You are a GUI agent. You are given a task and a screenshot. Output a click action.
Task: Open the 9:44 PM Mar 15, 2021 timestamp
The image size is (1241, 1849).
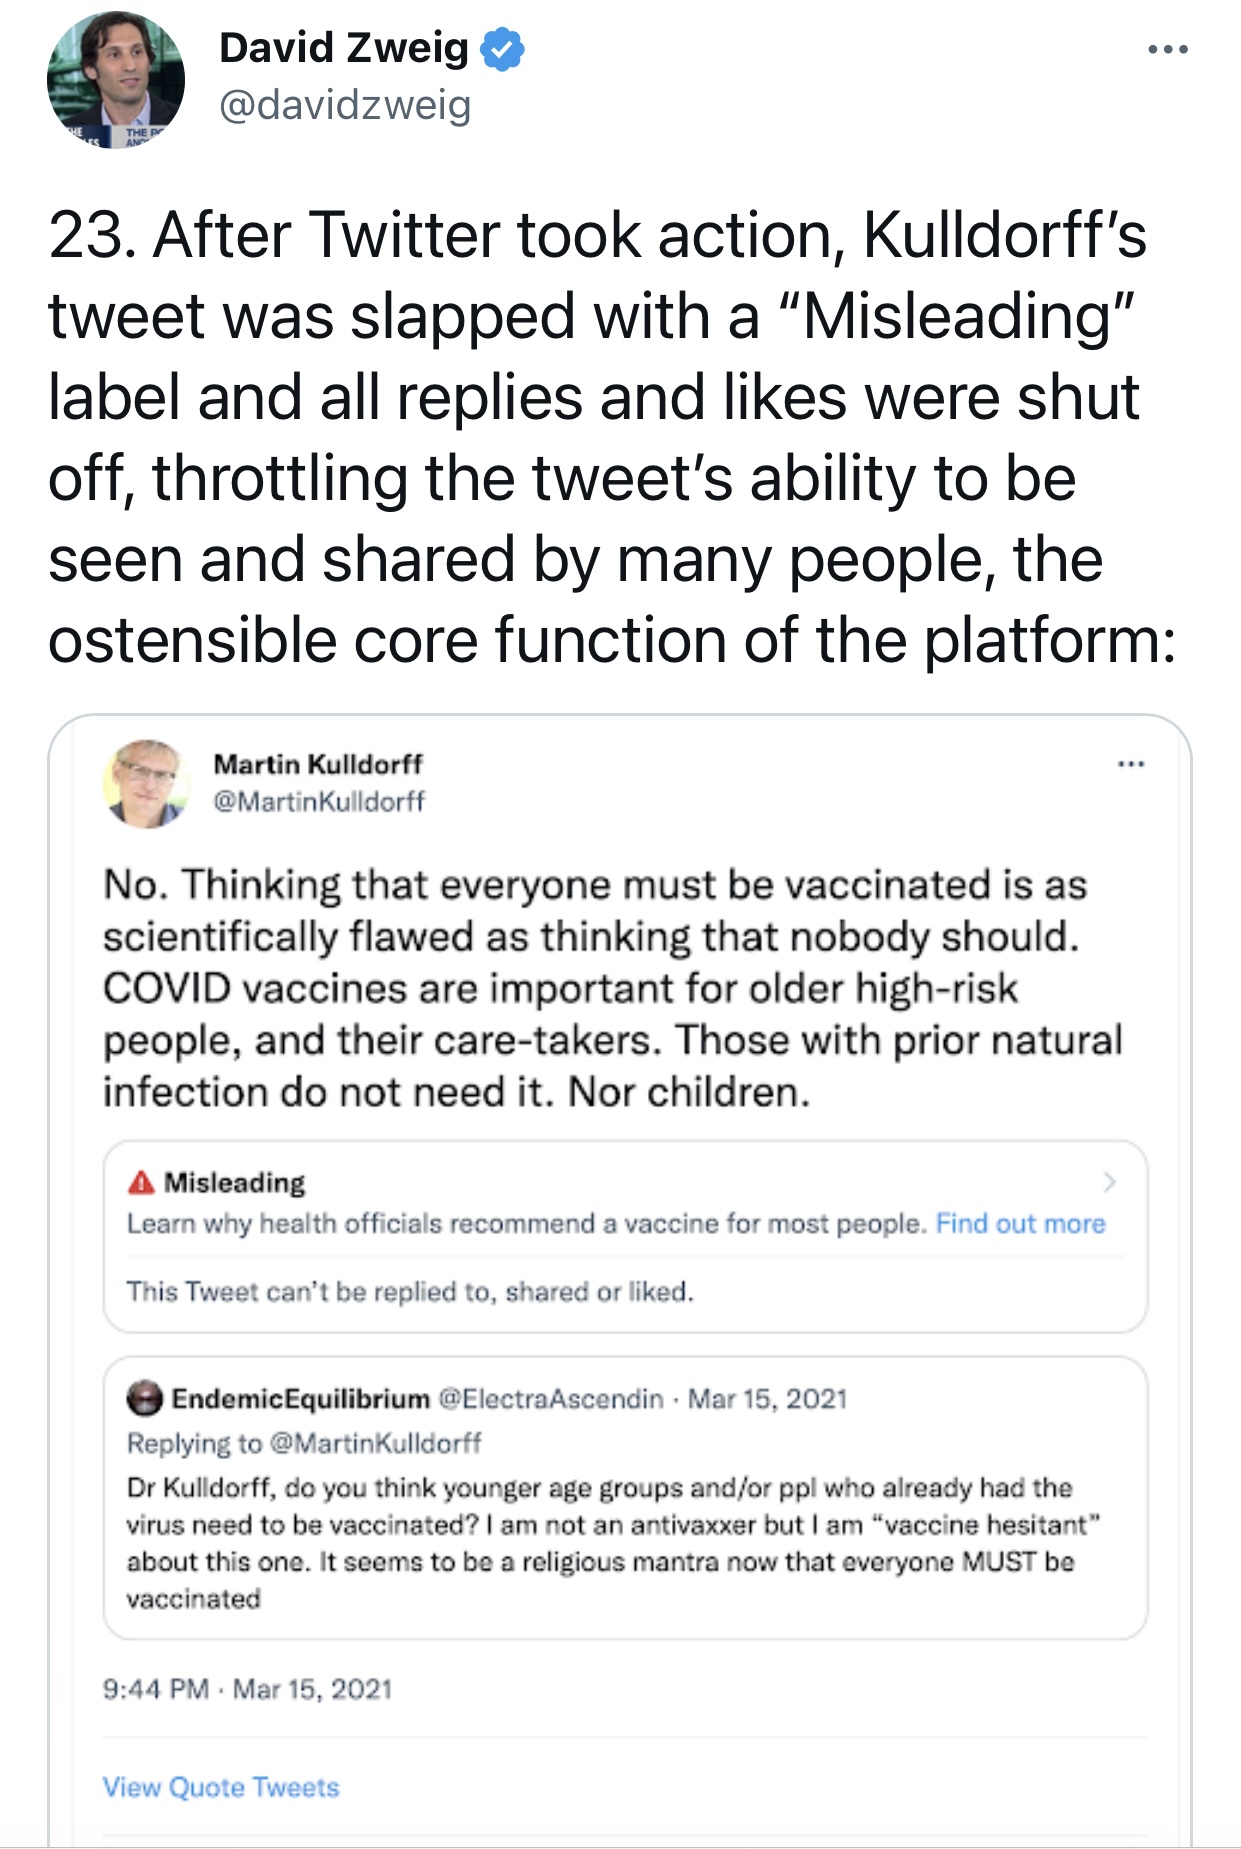tap(247, 1689)
